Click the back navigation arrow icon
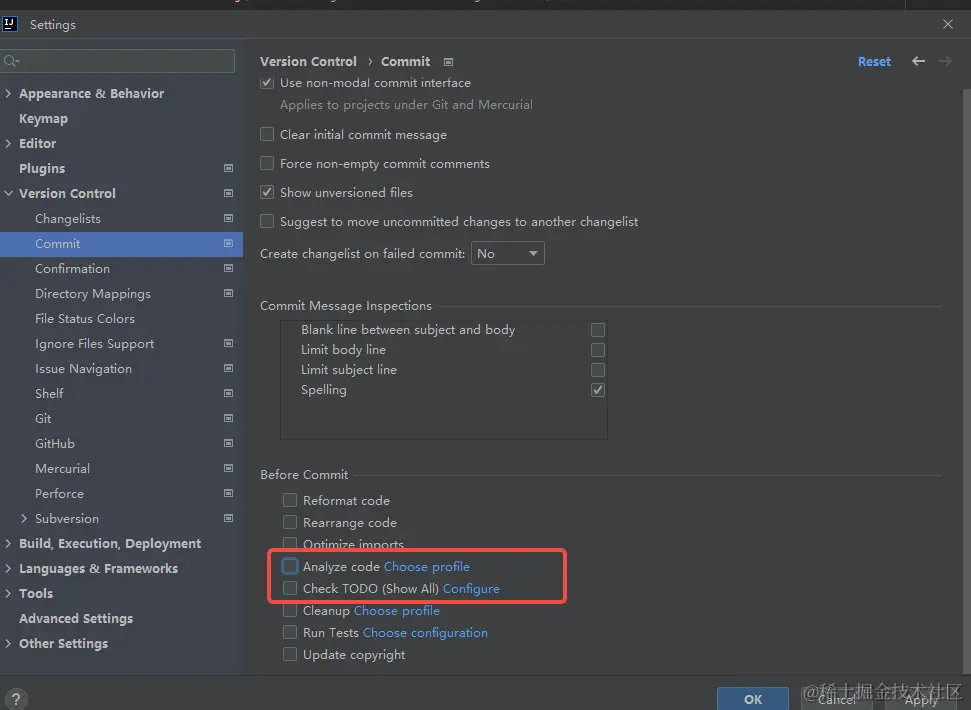The width and height of the screenshot is (971, 710). [x=918, y=61]
